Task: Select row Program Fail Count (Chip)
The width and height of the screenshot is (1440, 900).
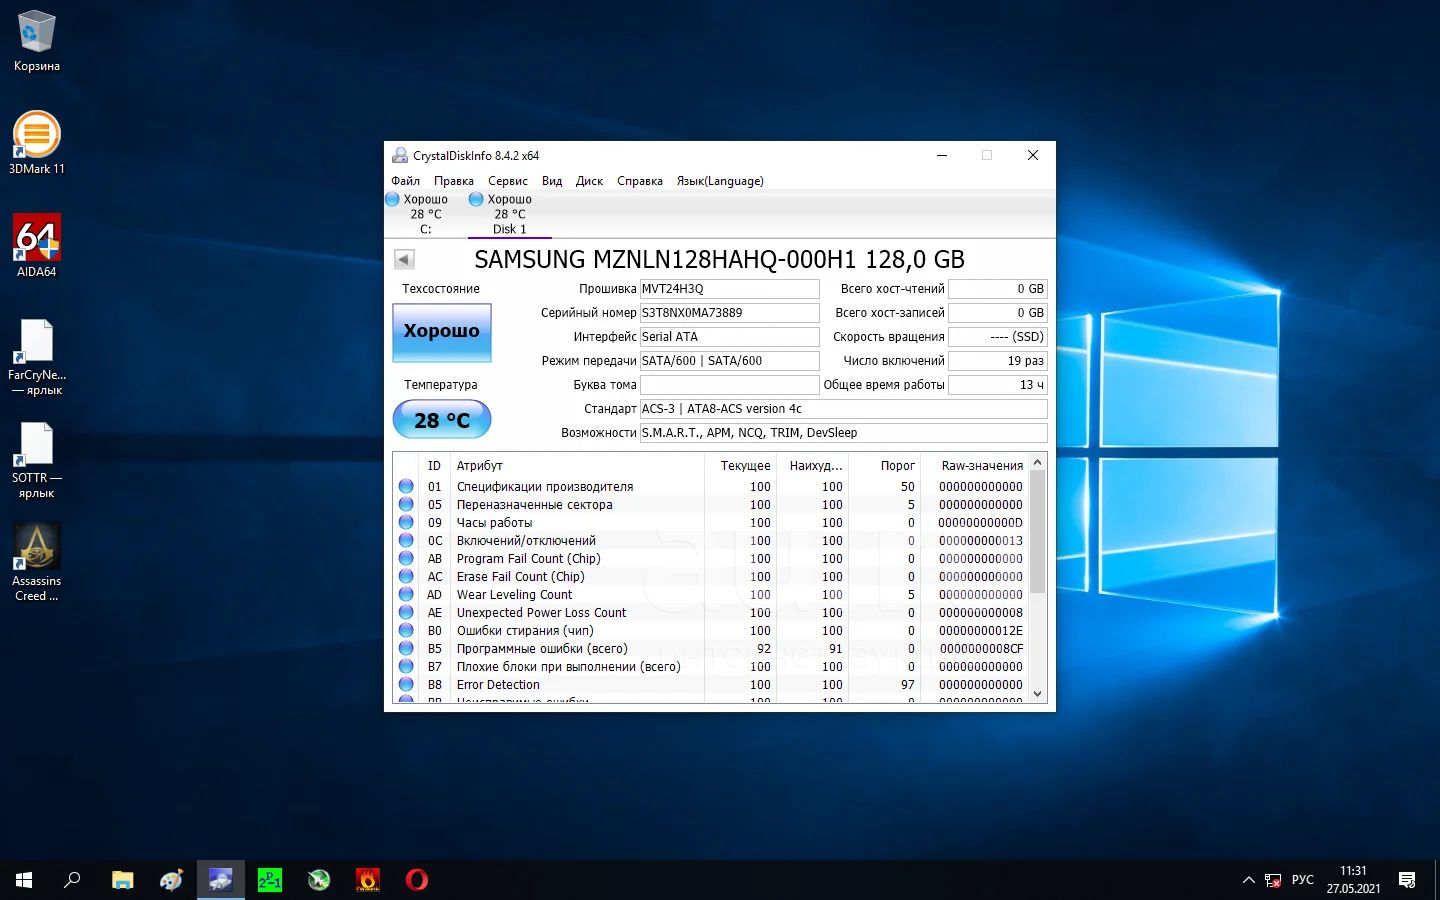Action: click(x=711, y=558)
